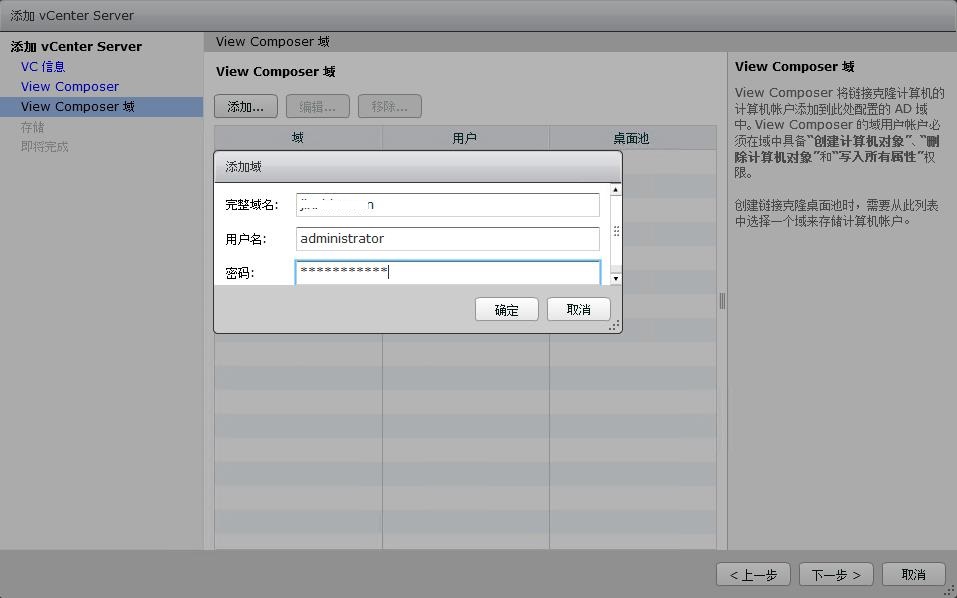
Task: Click the 域 column header of the table
Action: [297, 137]
